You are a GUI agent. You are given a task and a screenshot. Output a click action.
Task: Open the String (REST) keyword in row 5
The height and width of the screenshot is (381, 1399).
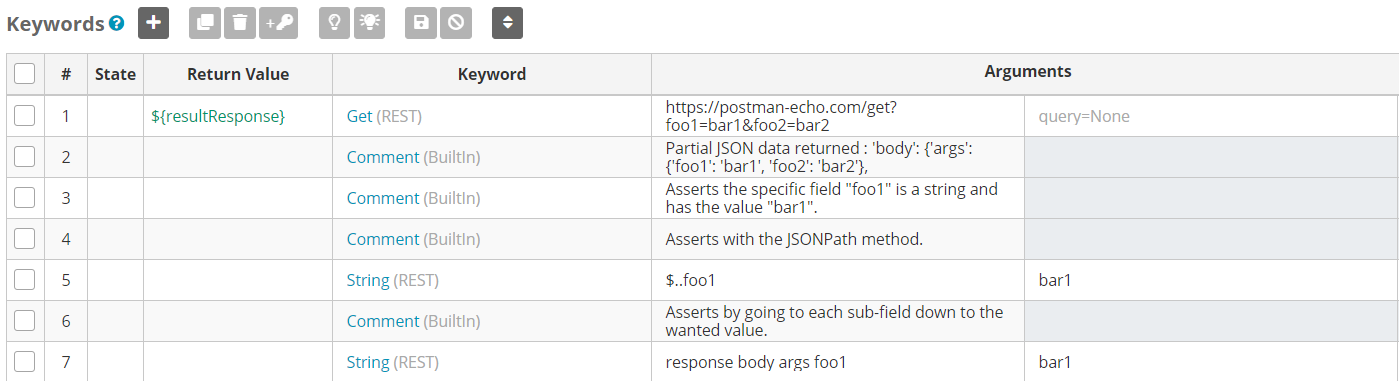click(x=392, y=280)
